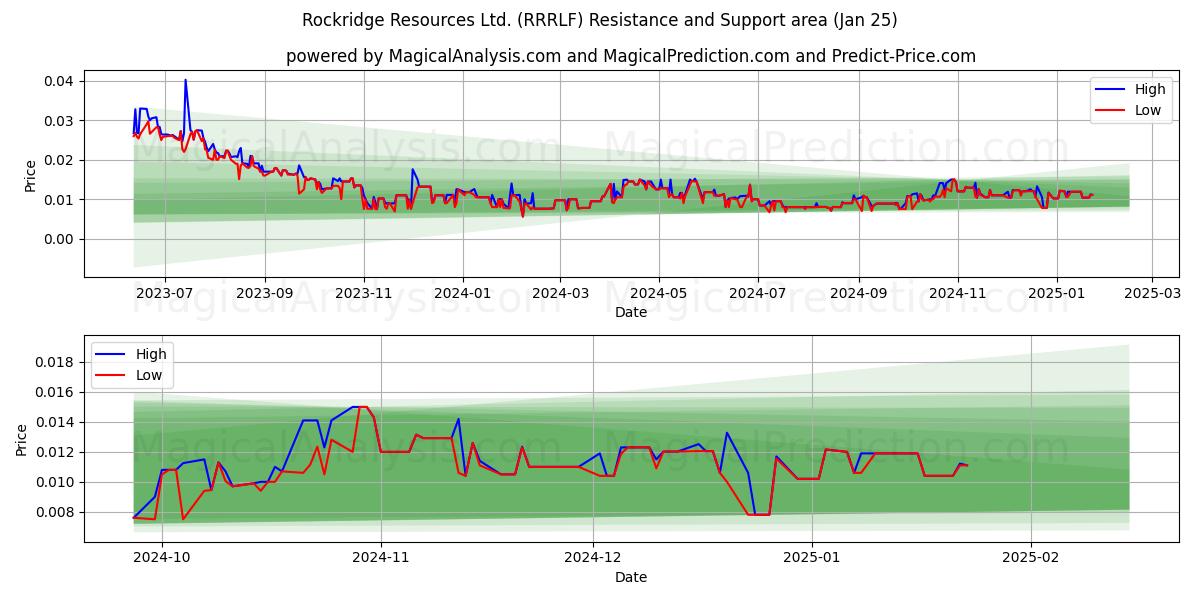Screen dimensions: 1200x600
Task: Click the 0.01 y-axis label in the top chart
Action: 60,200
